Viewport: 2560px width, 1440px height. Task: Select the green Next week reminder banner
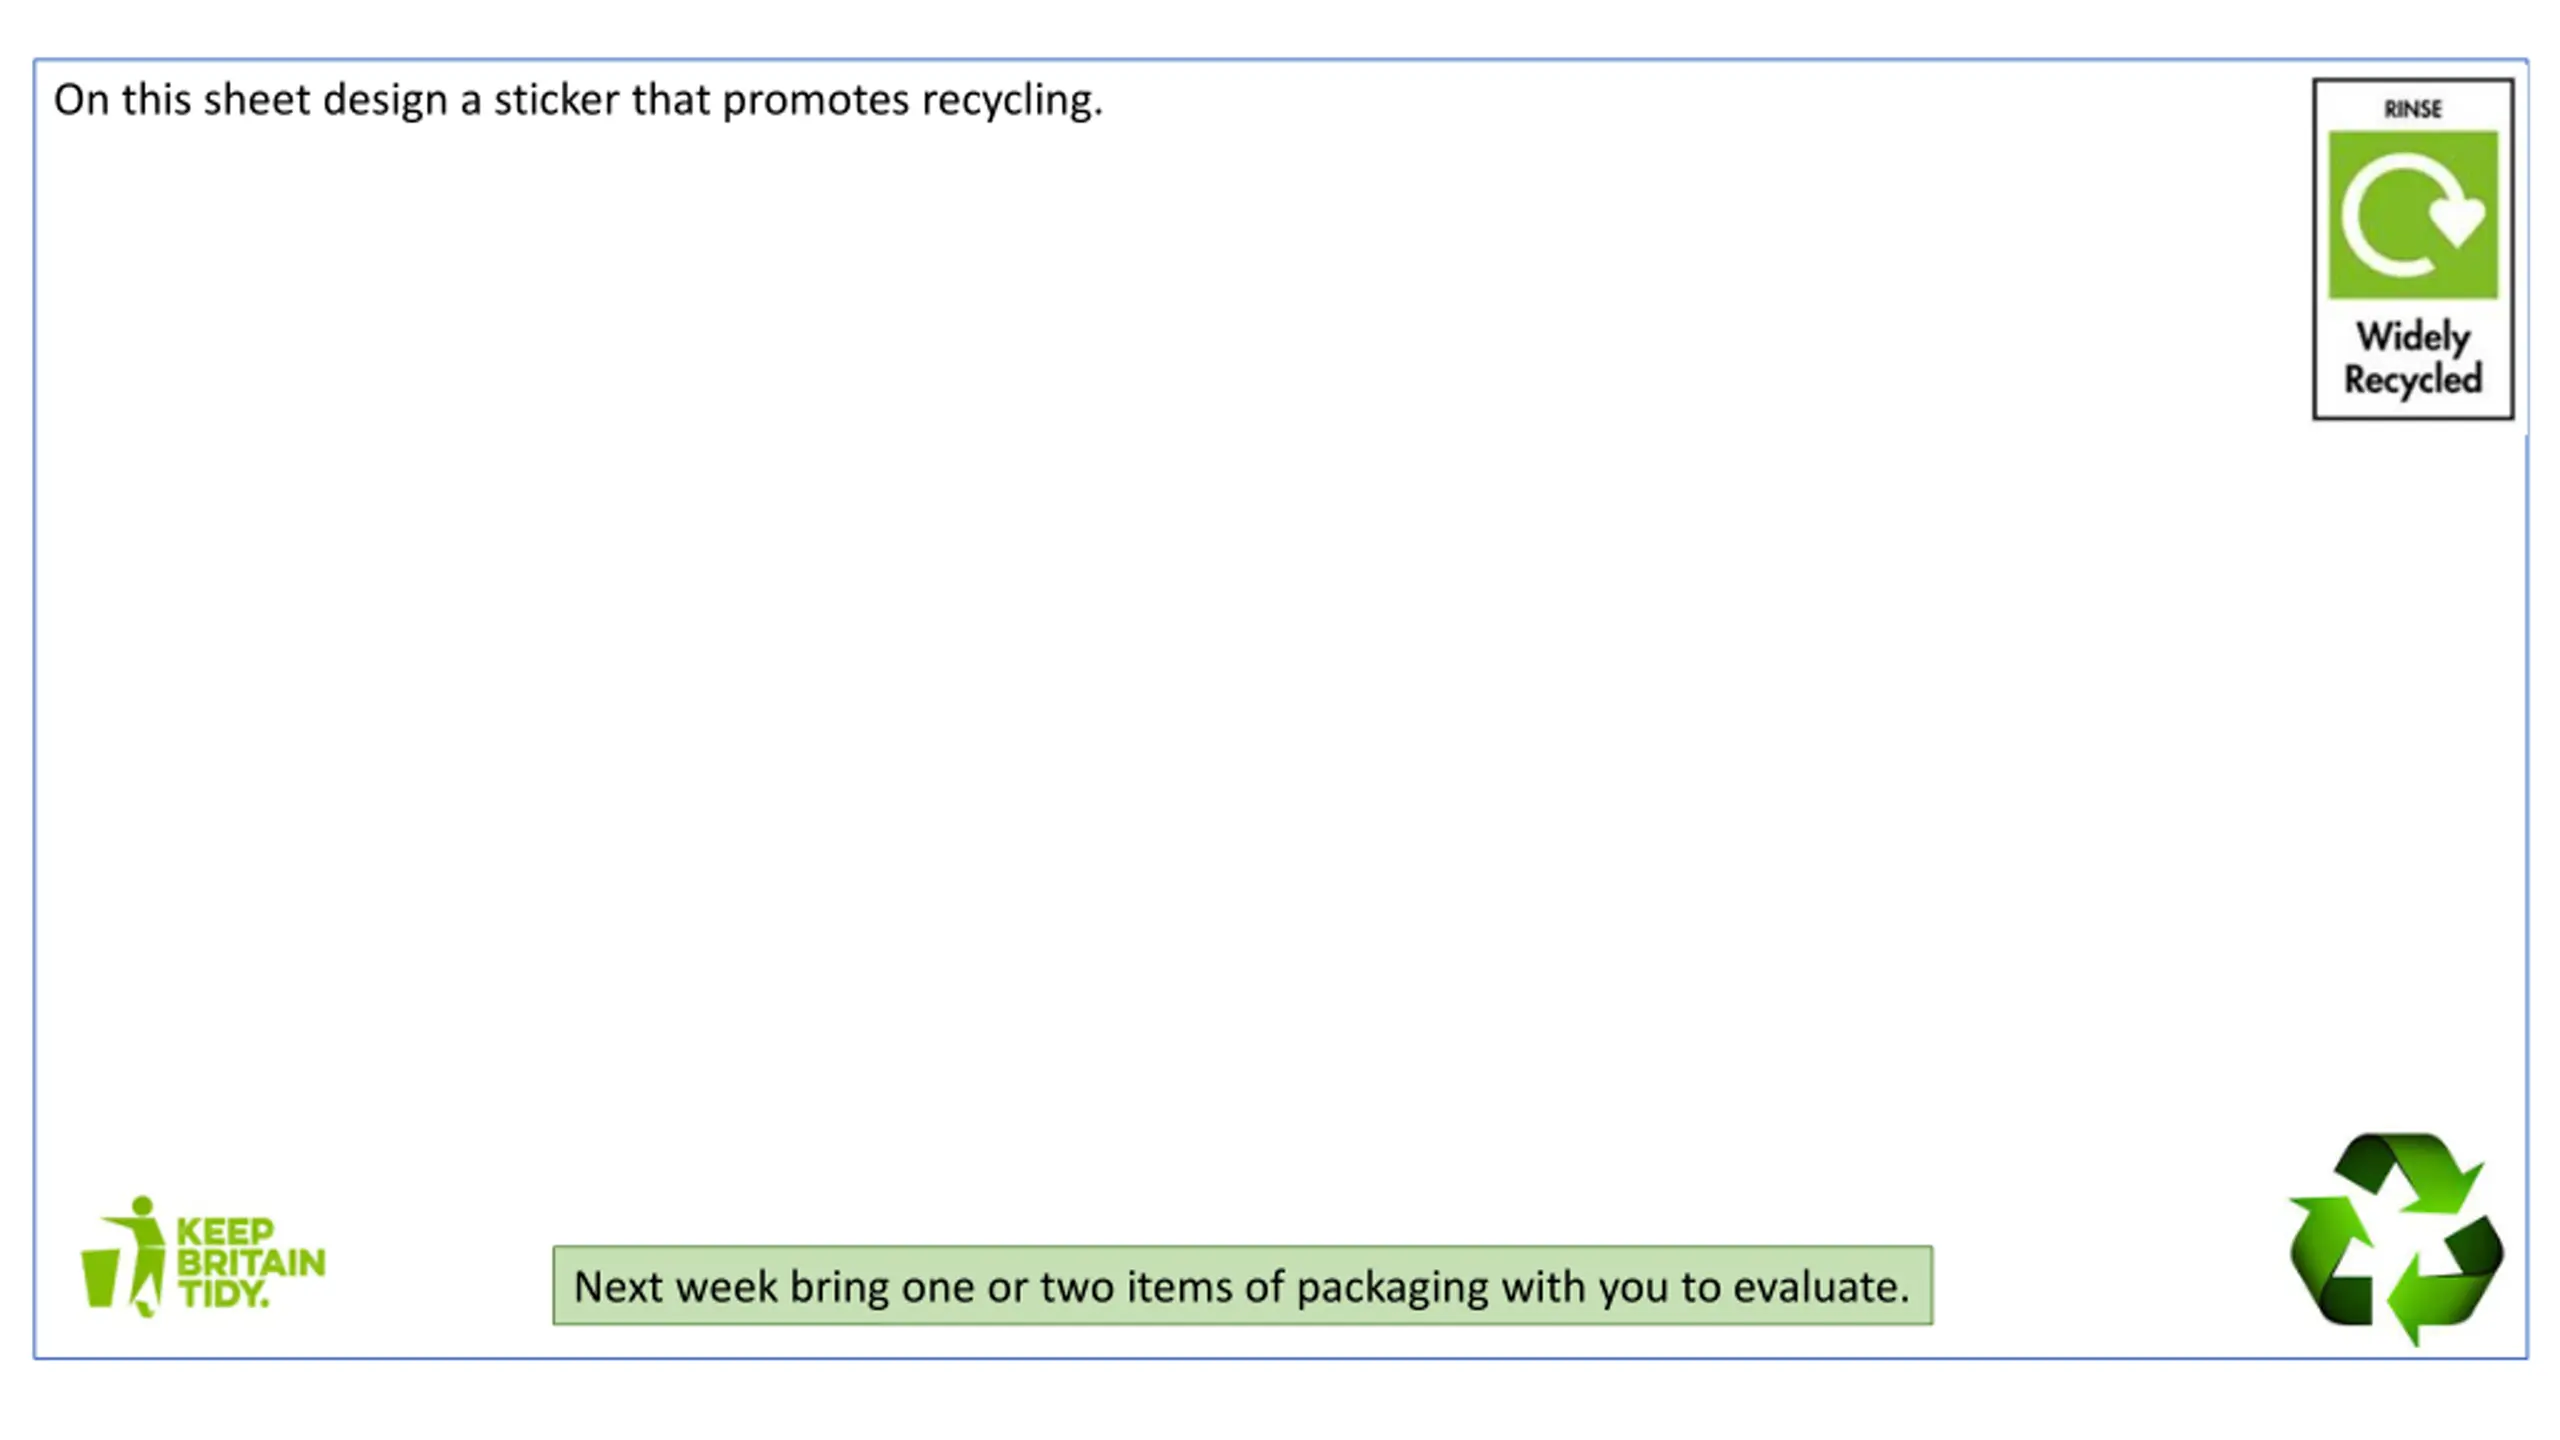tap(1242, 1285)
